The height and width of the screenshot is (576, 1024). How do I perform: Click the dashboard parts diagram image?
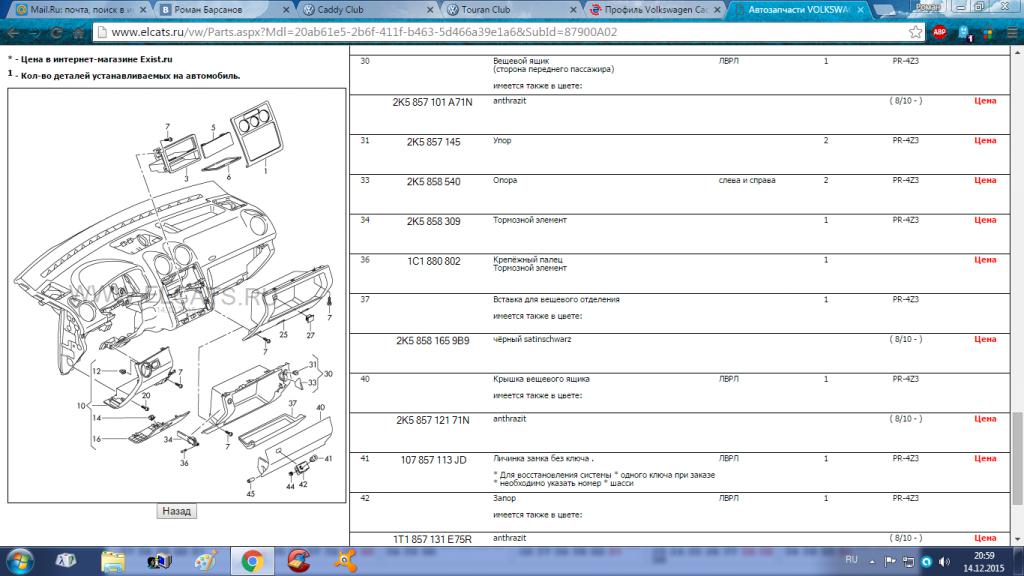pos(177,296)
